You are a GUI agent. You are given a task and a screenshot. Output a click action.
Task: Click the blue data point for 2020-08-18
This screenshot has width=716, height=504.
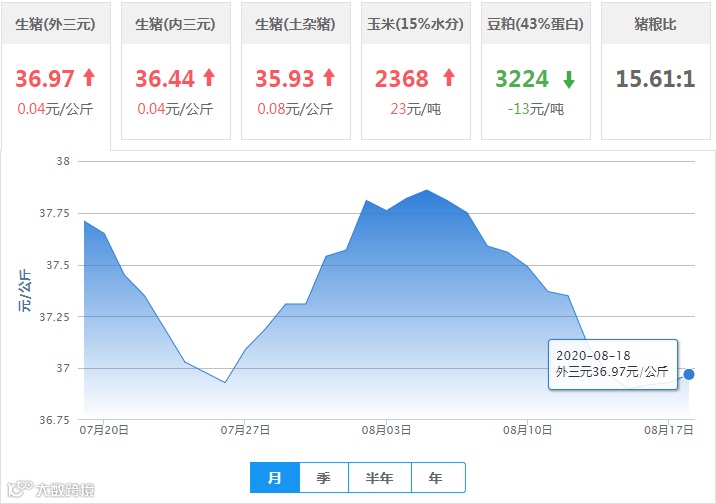pyautogui.click(x=689, y=374)
